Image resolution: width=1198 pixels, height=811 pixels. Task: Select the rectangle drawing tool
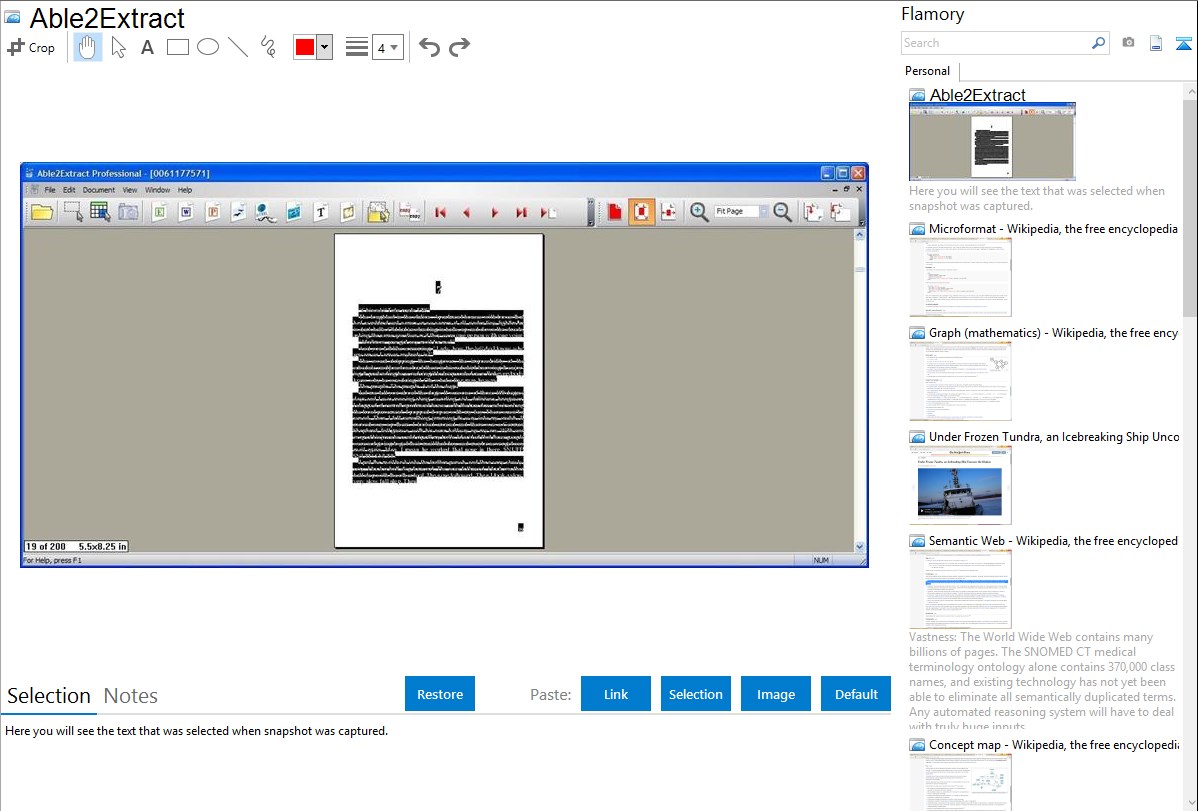click(x=177, y=47)
